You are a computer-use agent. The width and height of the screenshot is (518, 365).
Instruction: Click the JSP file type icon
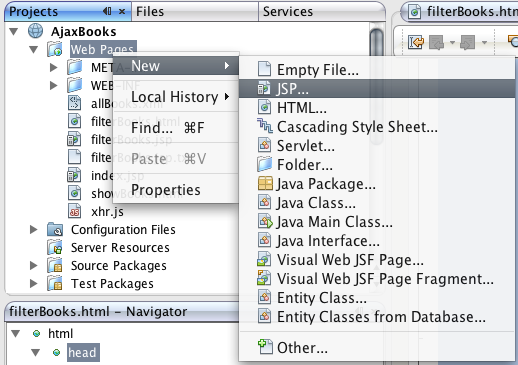[264, 88]
